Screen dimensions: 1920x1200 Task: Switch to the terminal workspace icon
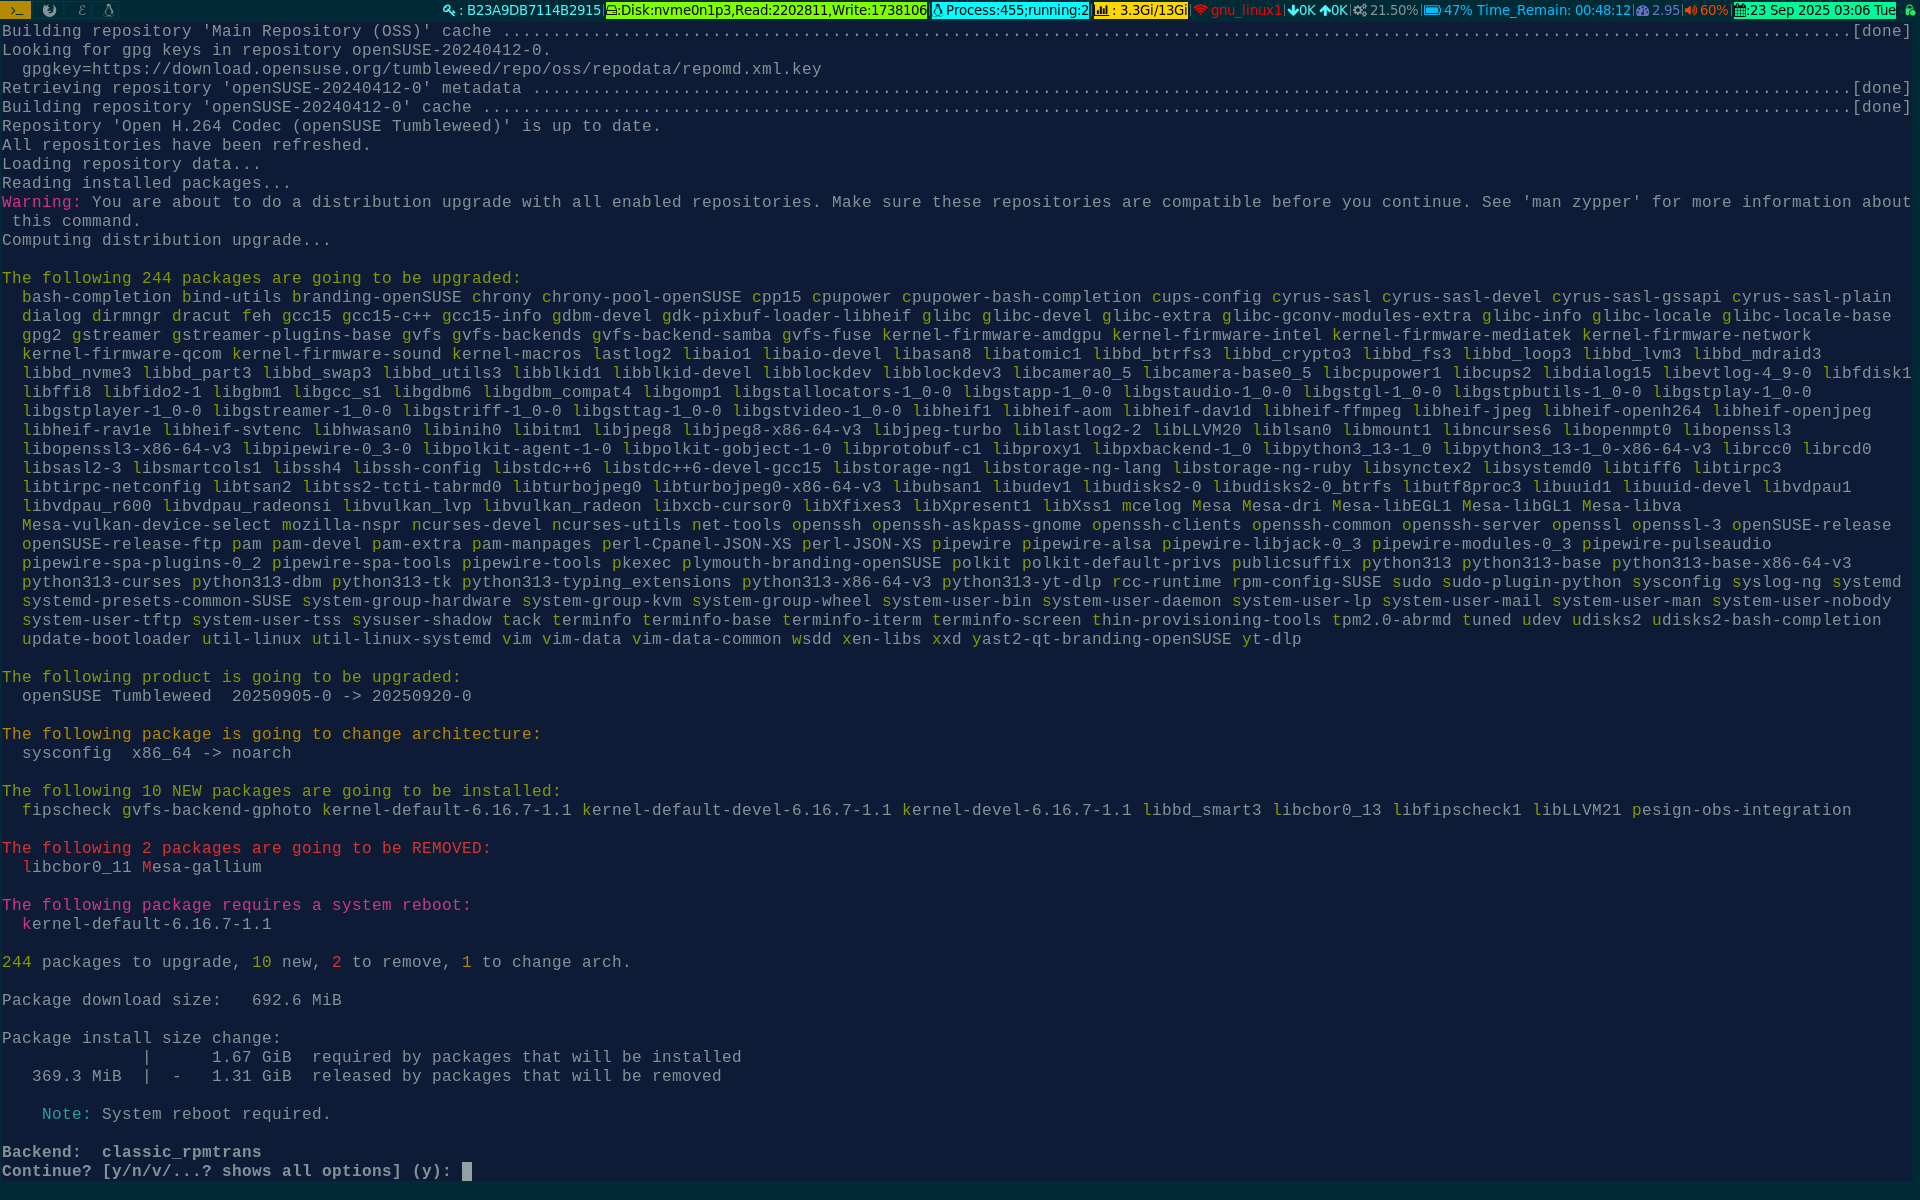(16, 10)
